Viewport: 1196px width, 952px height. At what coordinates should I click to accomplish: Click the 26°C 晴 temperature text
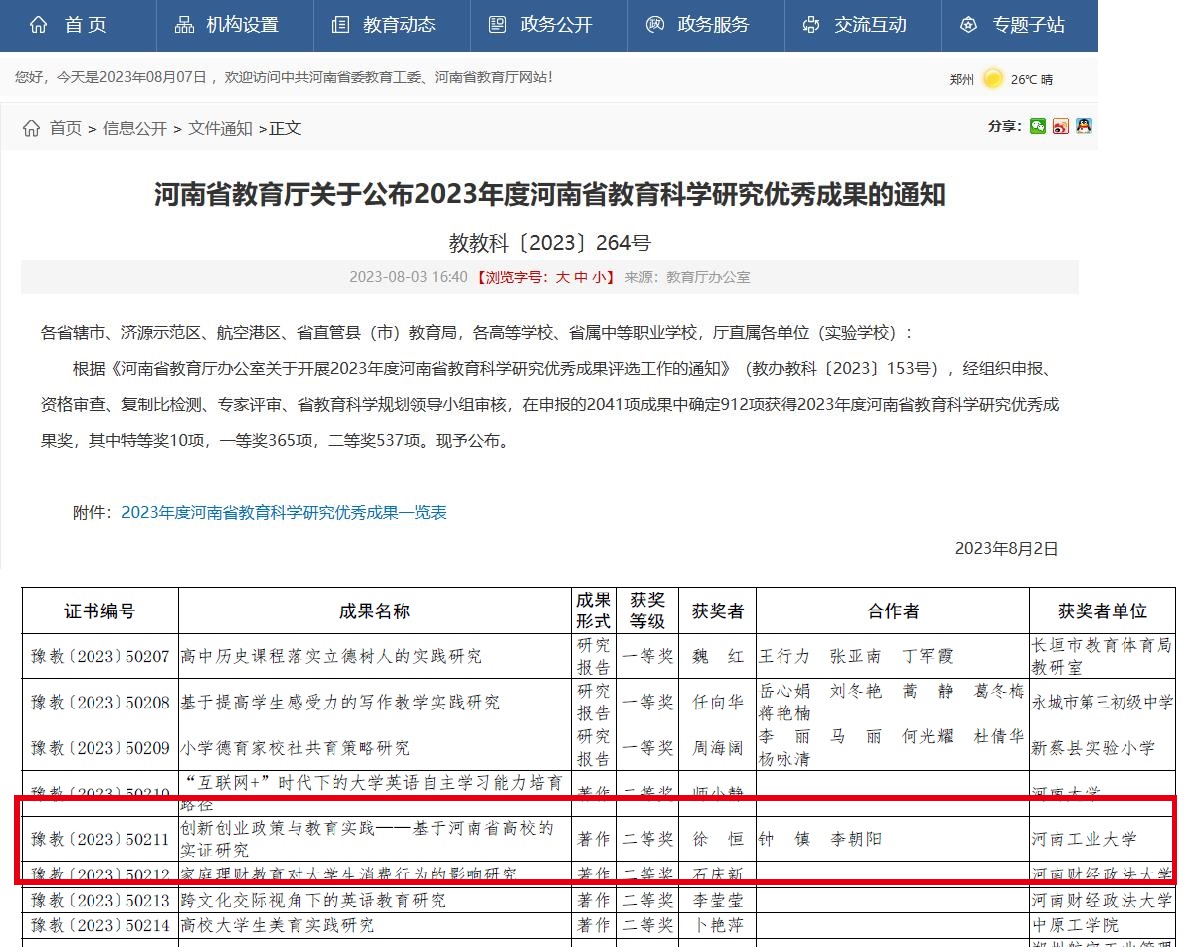point(1032,79)
